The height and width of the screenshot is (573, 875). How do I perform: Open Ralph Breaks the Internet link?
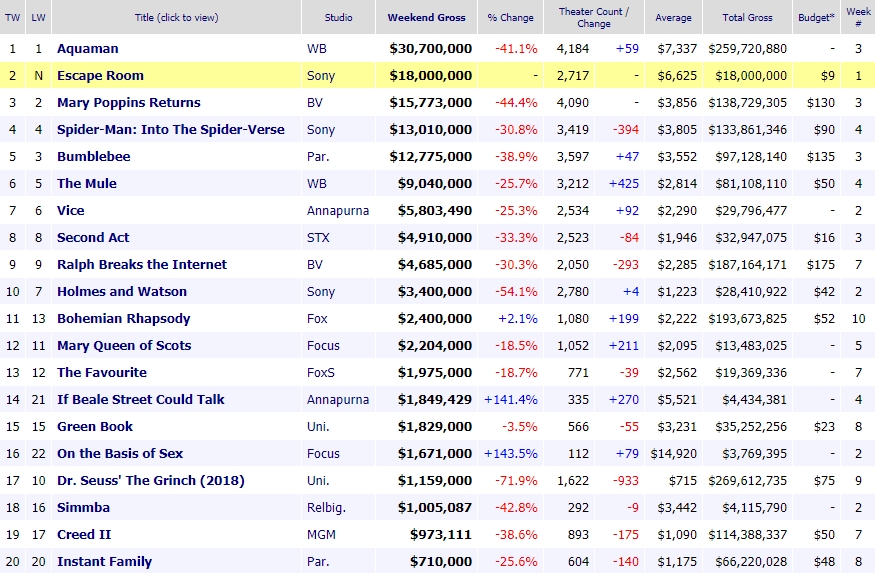142,264
